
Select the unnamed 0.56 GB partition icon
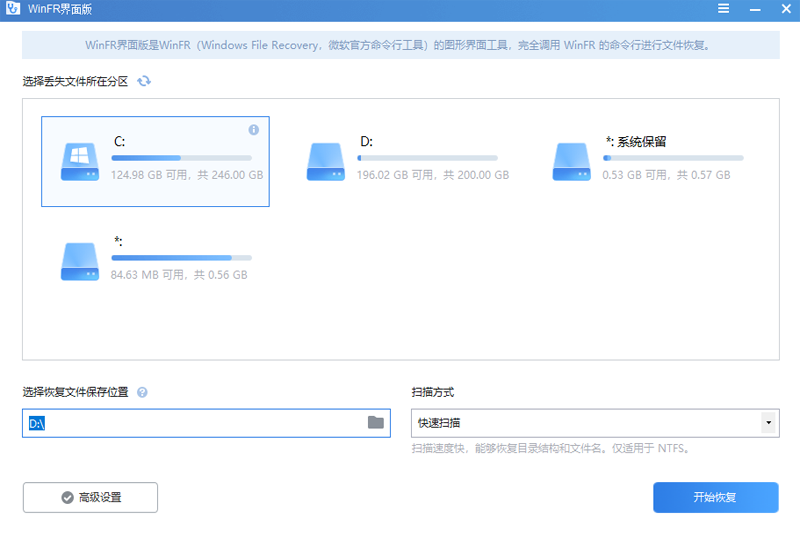tap(80, 262)
